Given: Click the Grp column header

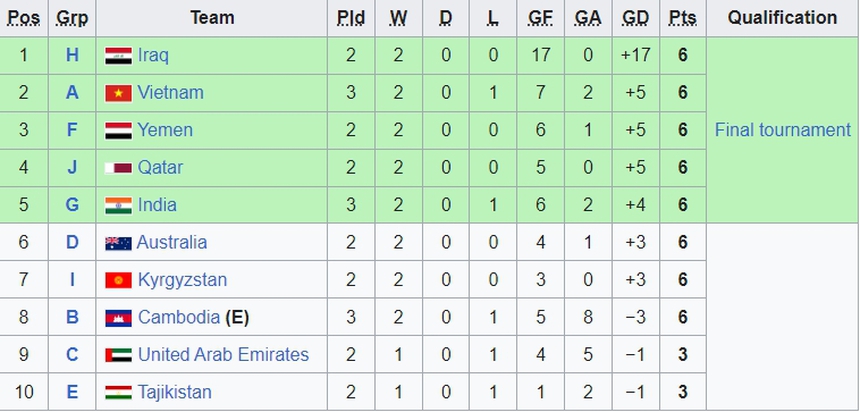Looking at the screenshot, I should 72,18.
